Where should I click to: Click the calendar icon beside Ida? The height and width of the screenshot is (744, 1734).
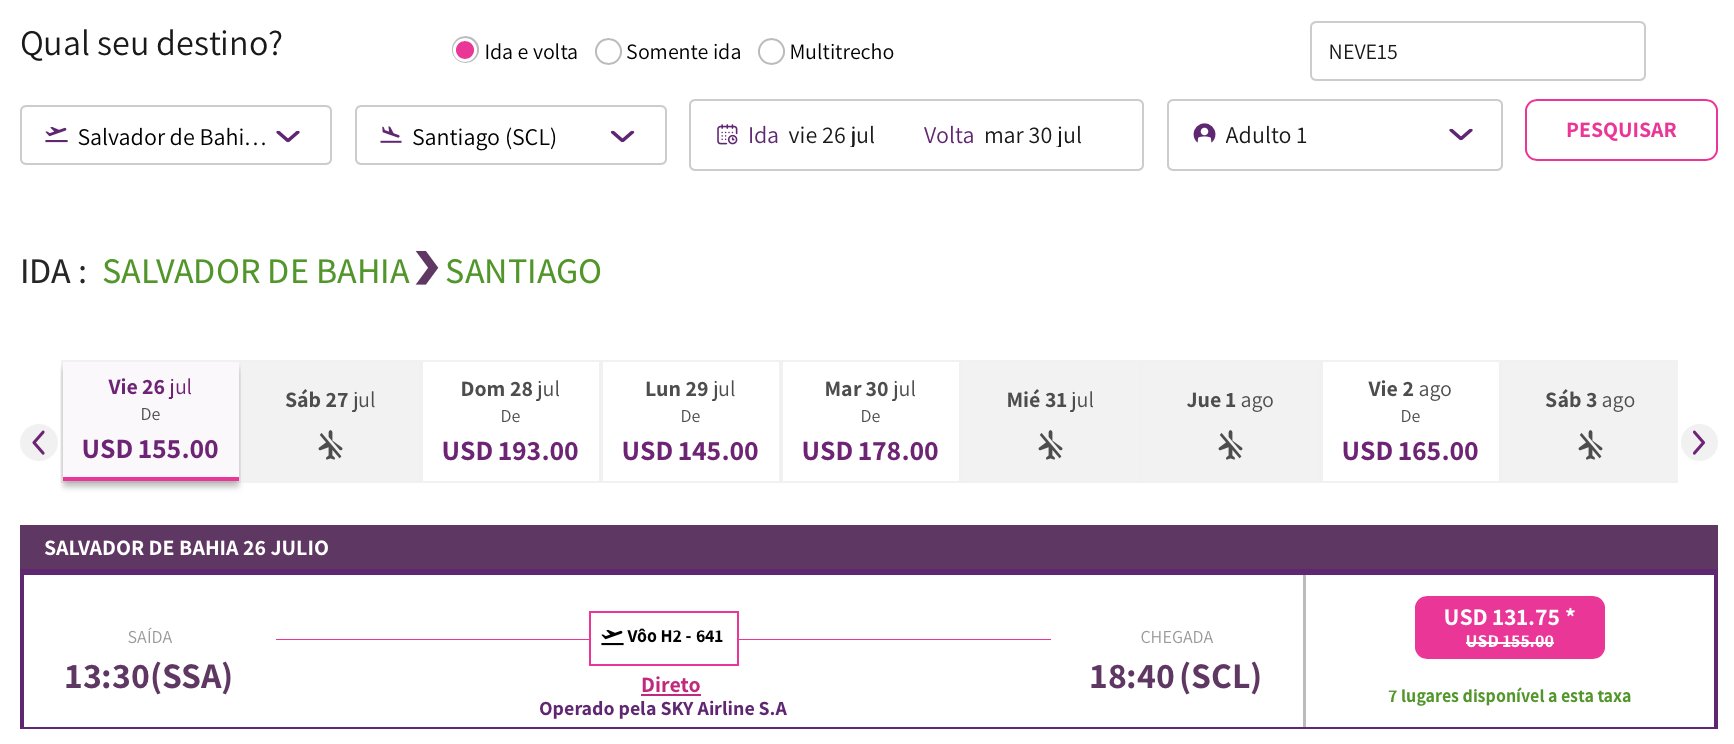coord(727,135)
